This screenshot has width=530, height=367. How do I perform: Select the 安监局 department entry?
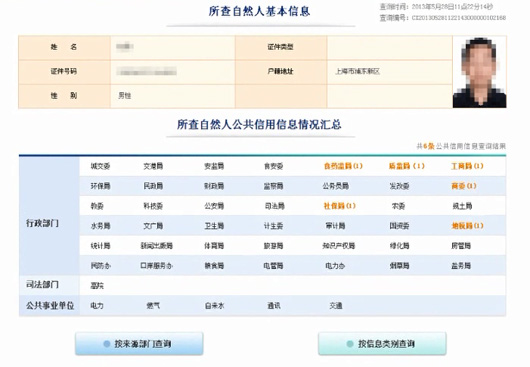214,166
